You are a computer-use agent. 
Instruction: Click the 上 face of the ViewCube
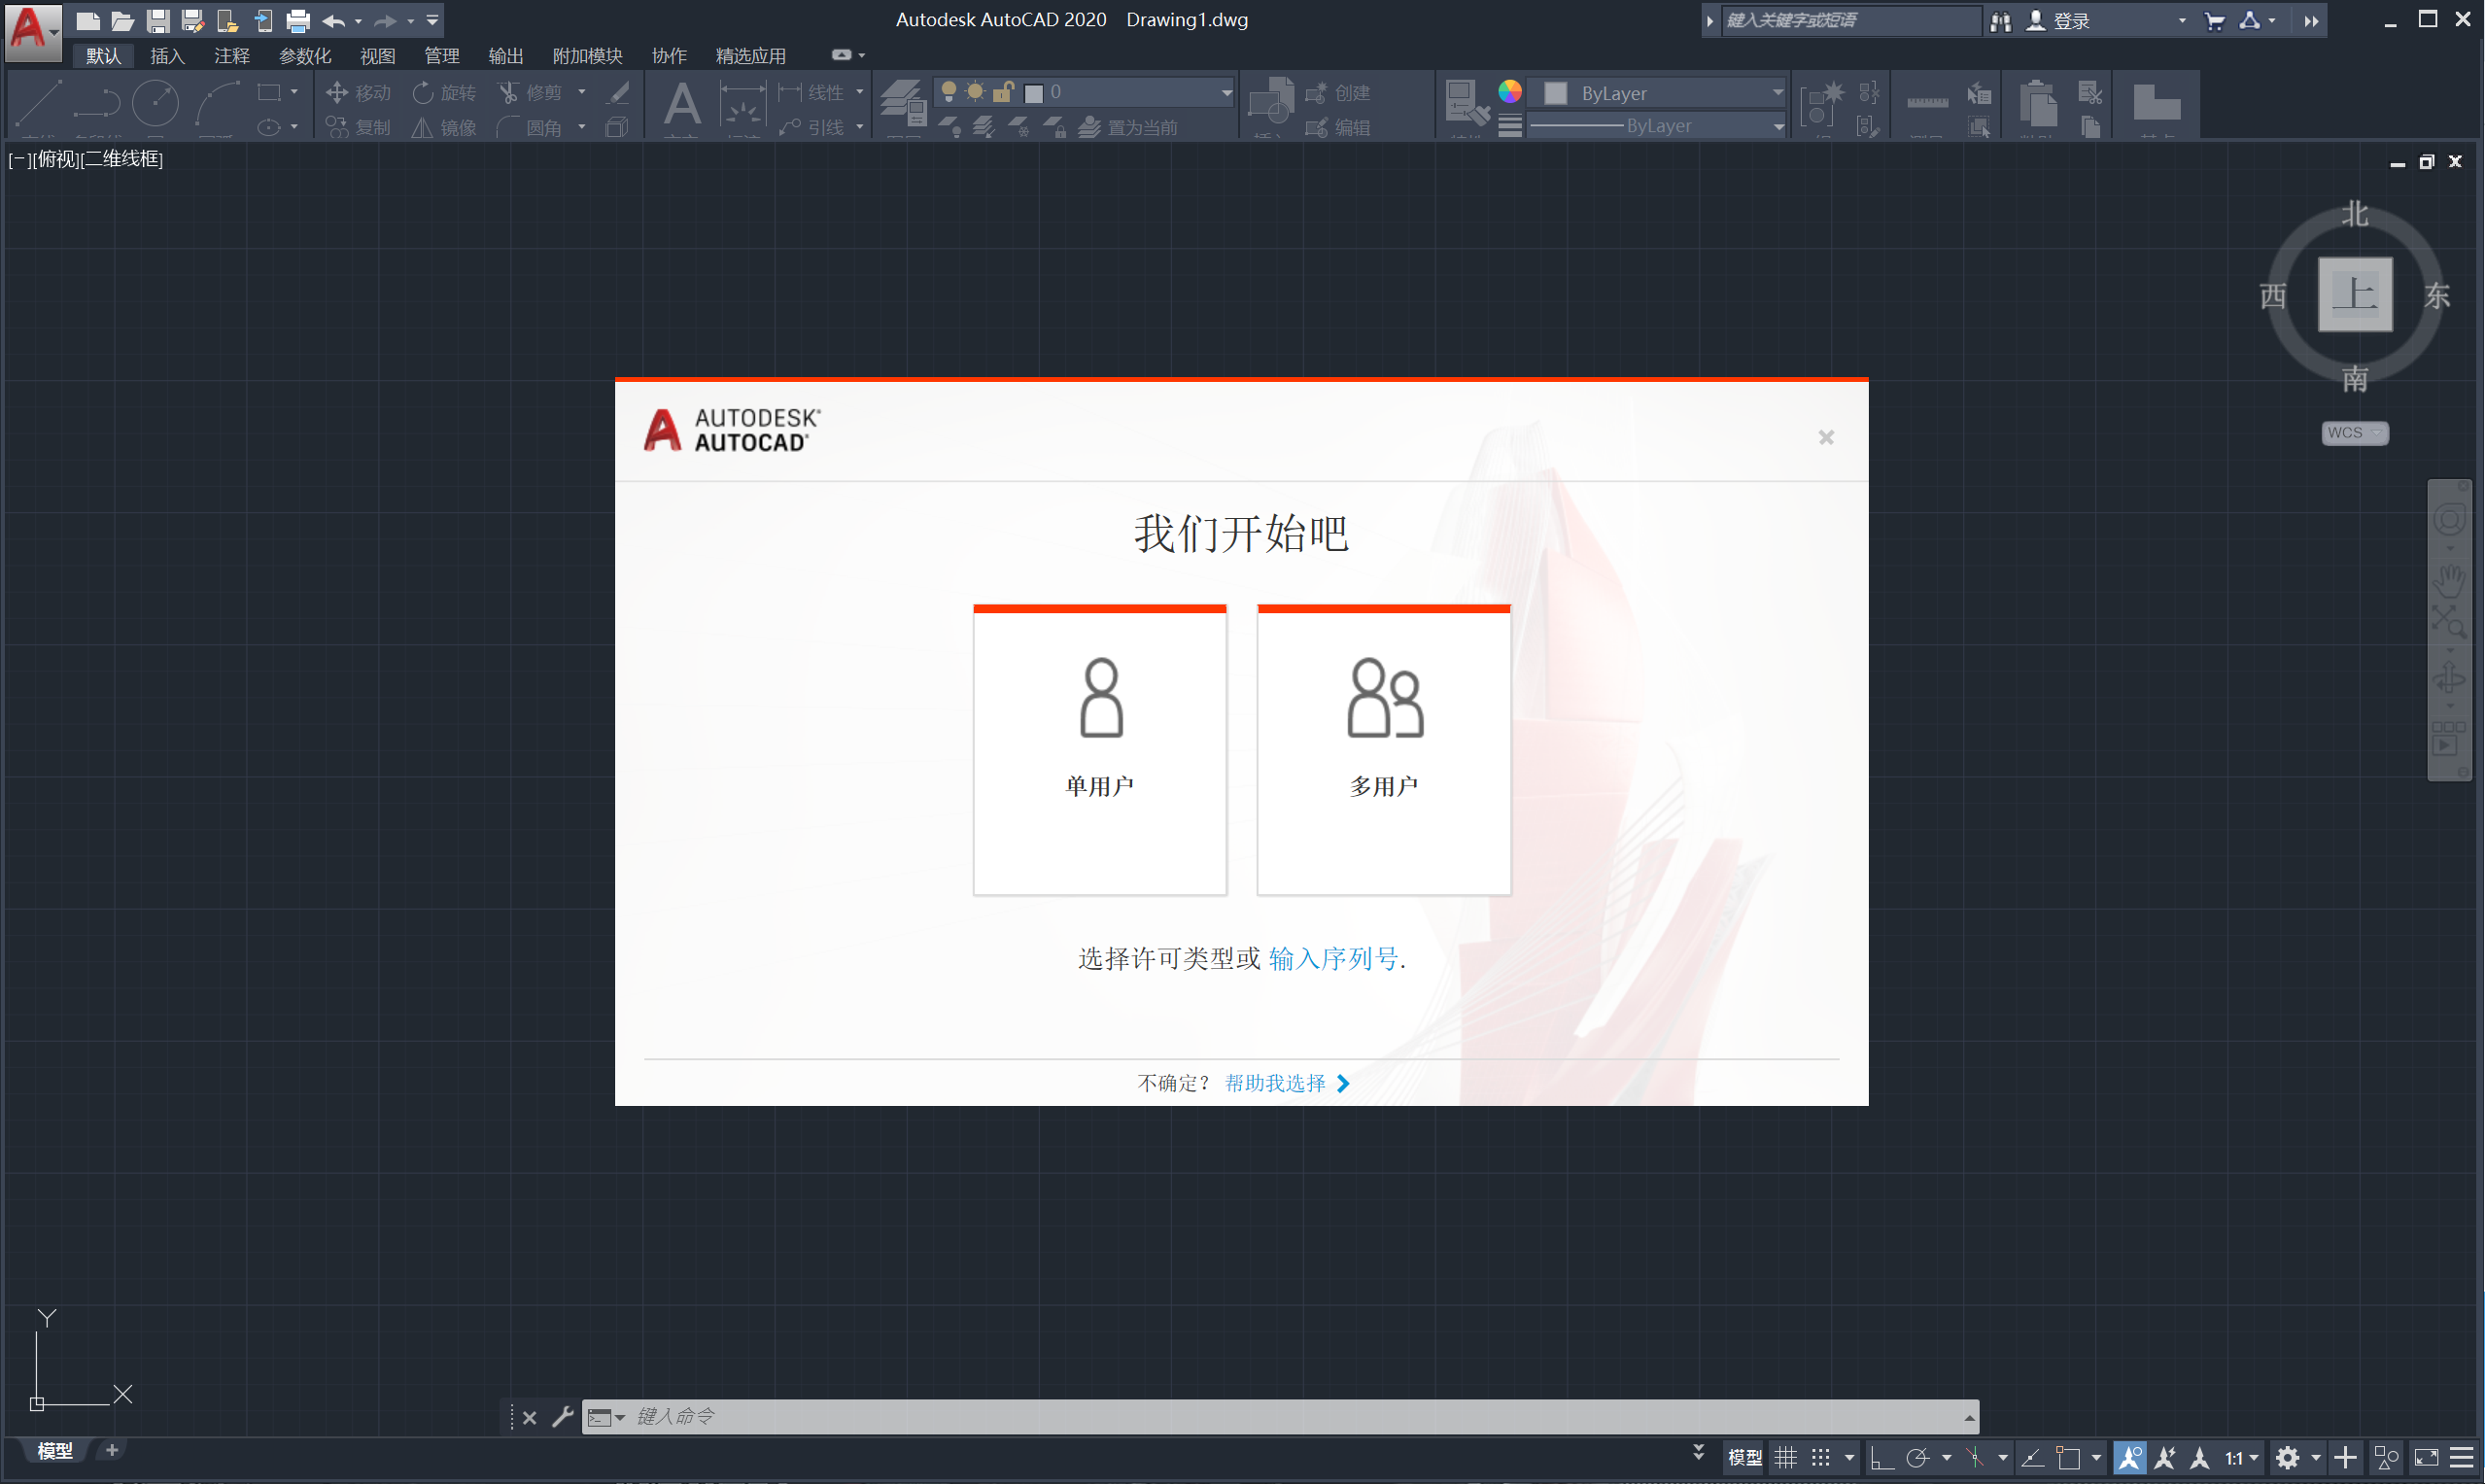tap(2355, 294)
